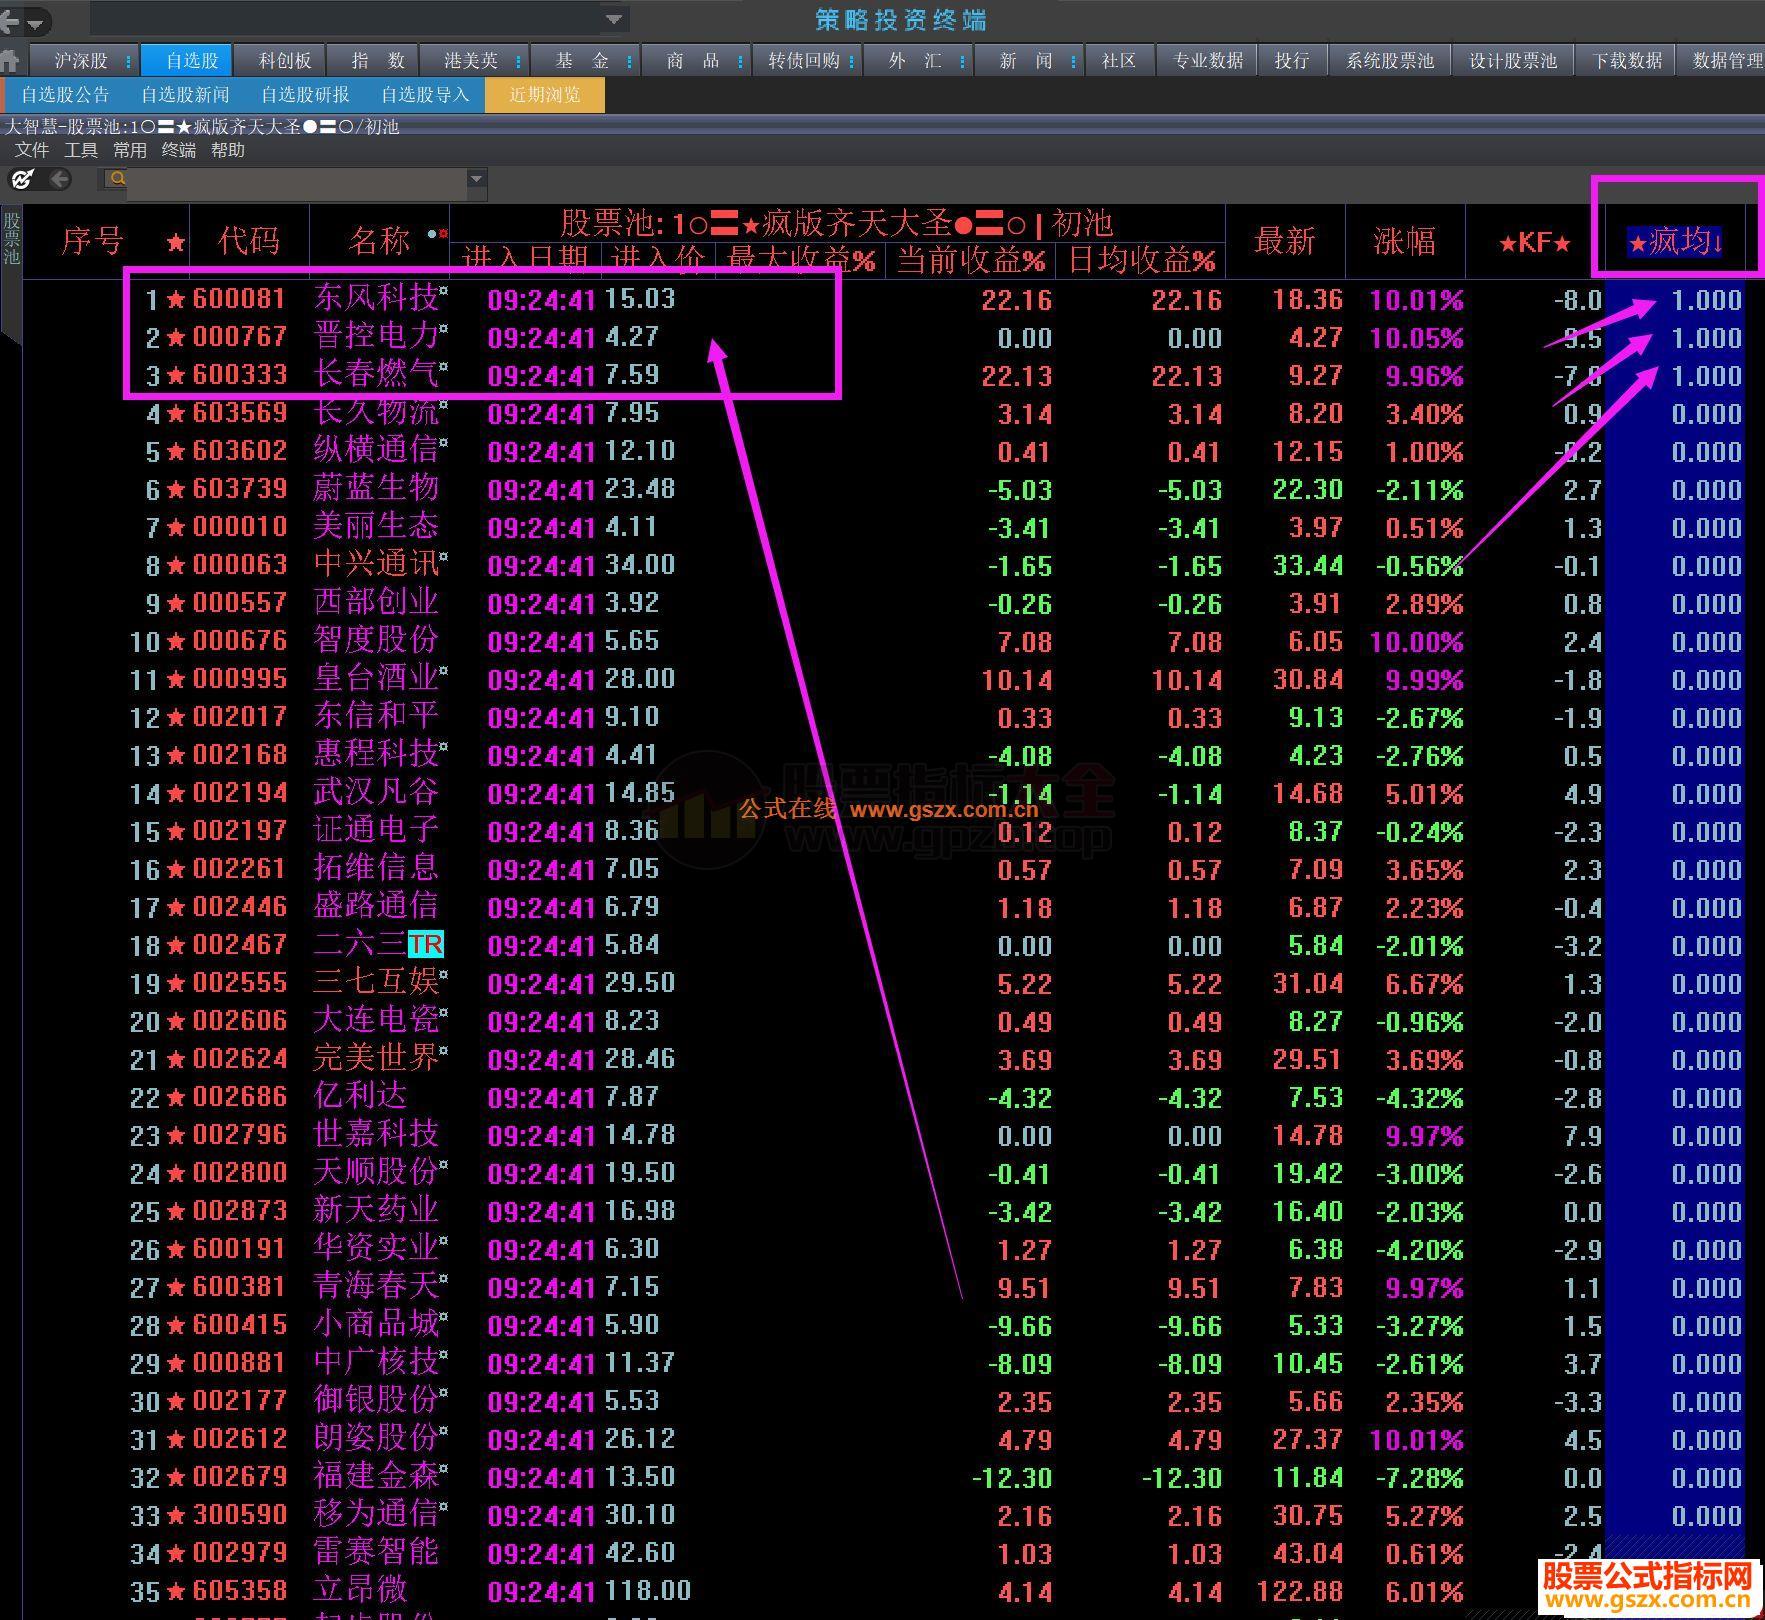Screen dimensions: 1765x1620
Task: Sort by the ★KF★ column header
Action: coord(1535,242)
